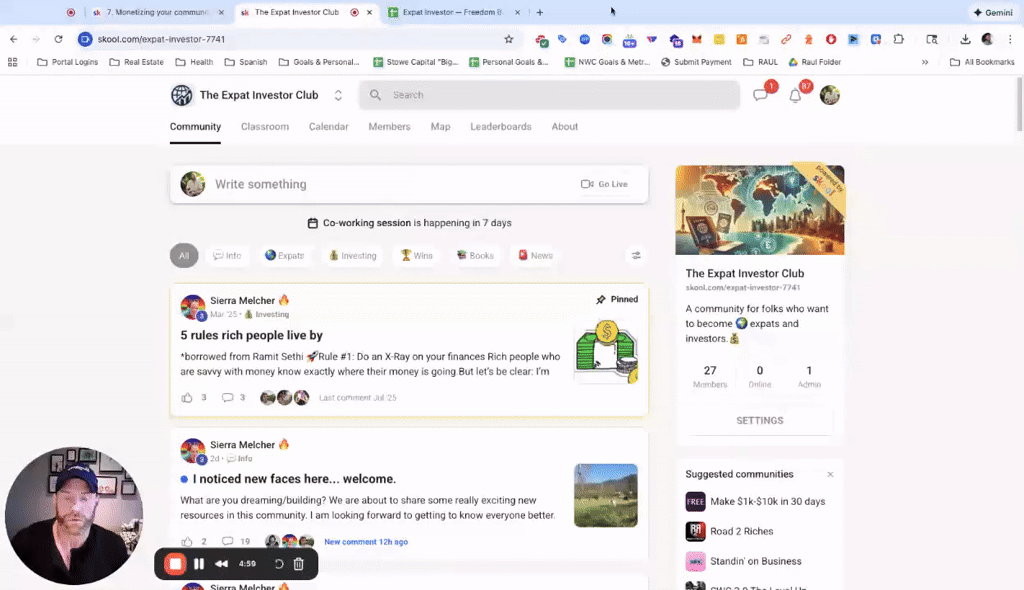
Task: Open comments on 5 rules post
Action: (227, 397)
